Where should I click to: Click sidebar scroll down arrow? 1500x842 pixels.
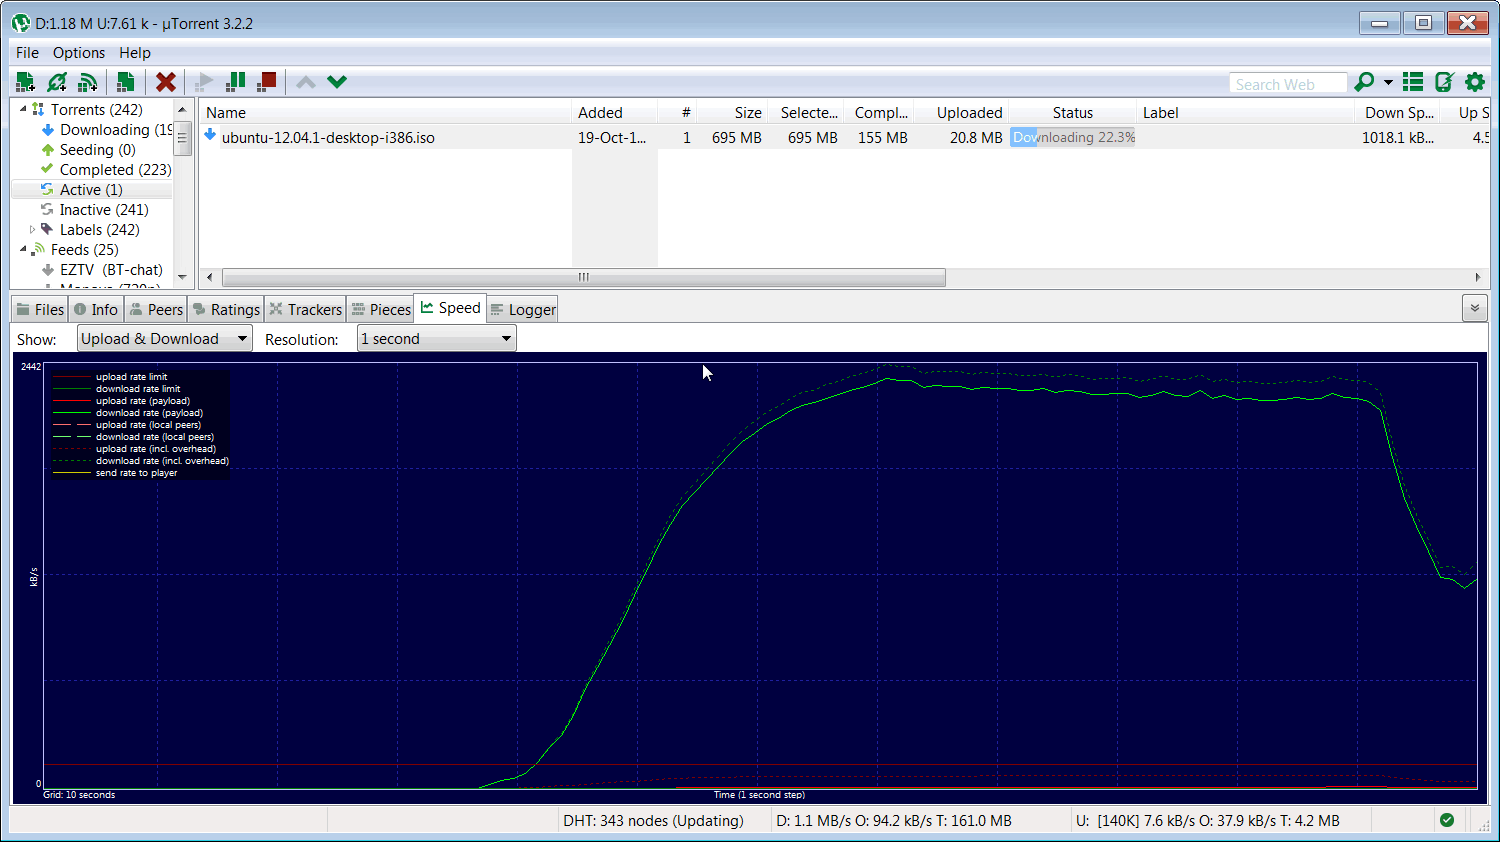coord(182,277)
